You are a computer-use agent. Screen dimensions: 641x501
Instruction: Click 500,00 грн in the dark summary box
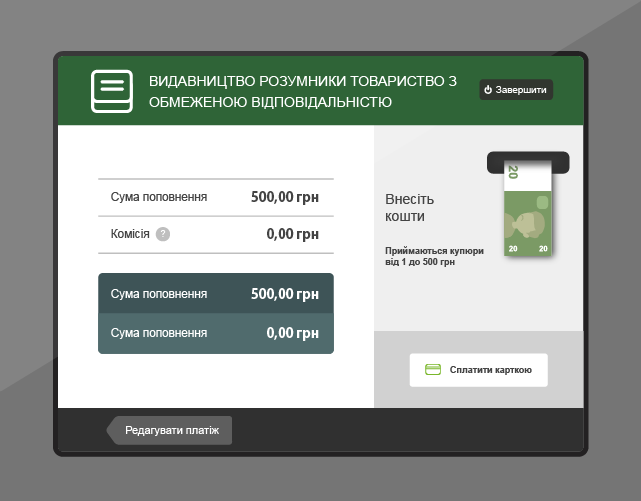tap(285, 294)
